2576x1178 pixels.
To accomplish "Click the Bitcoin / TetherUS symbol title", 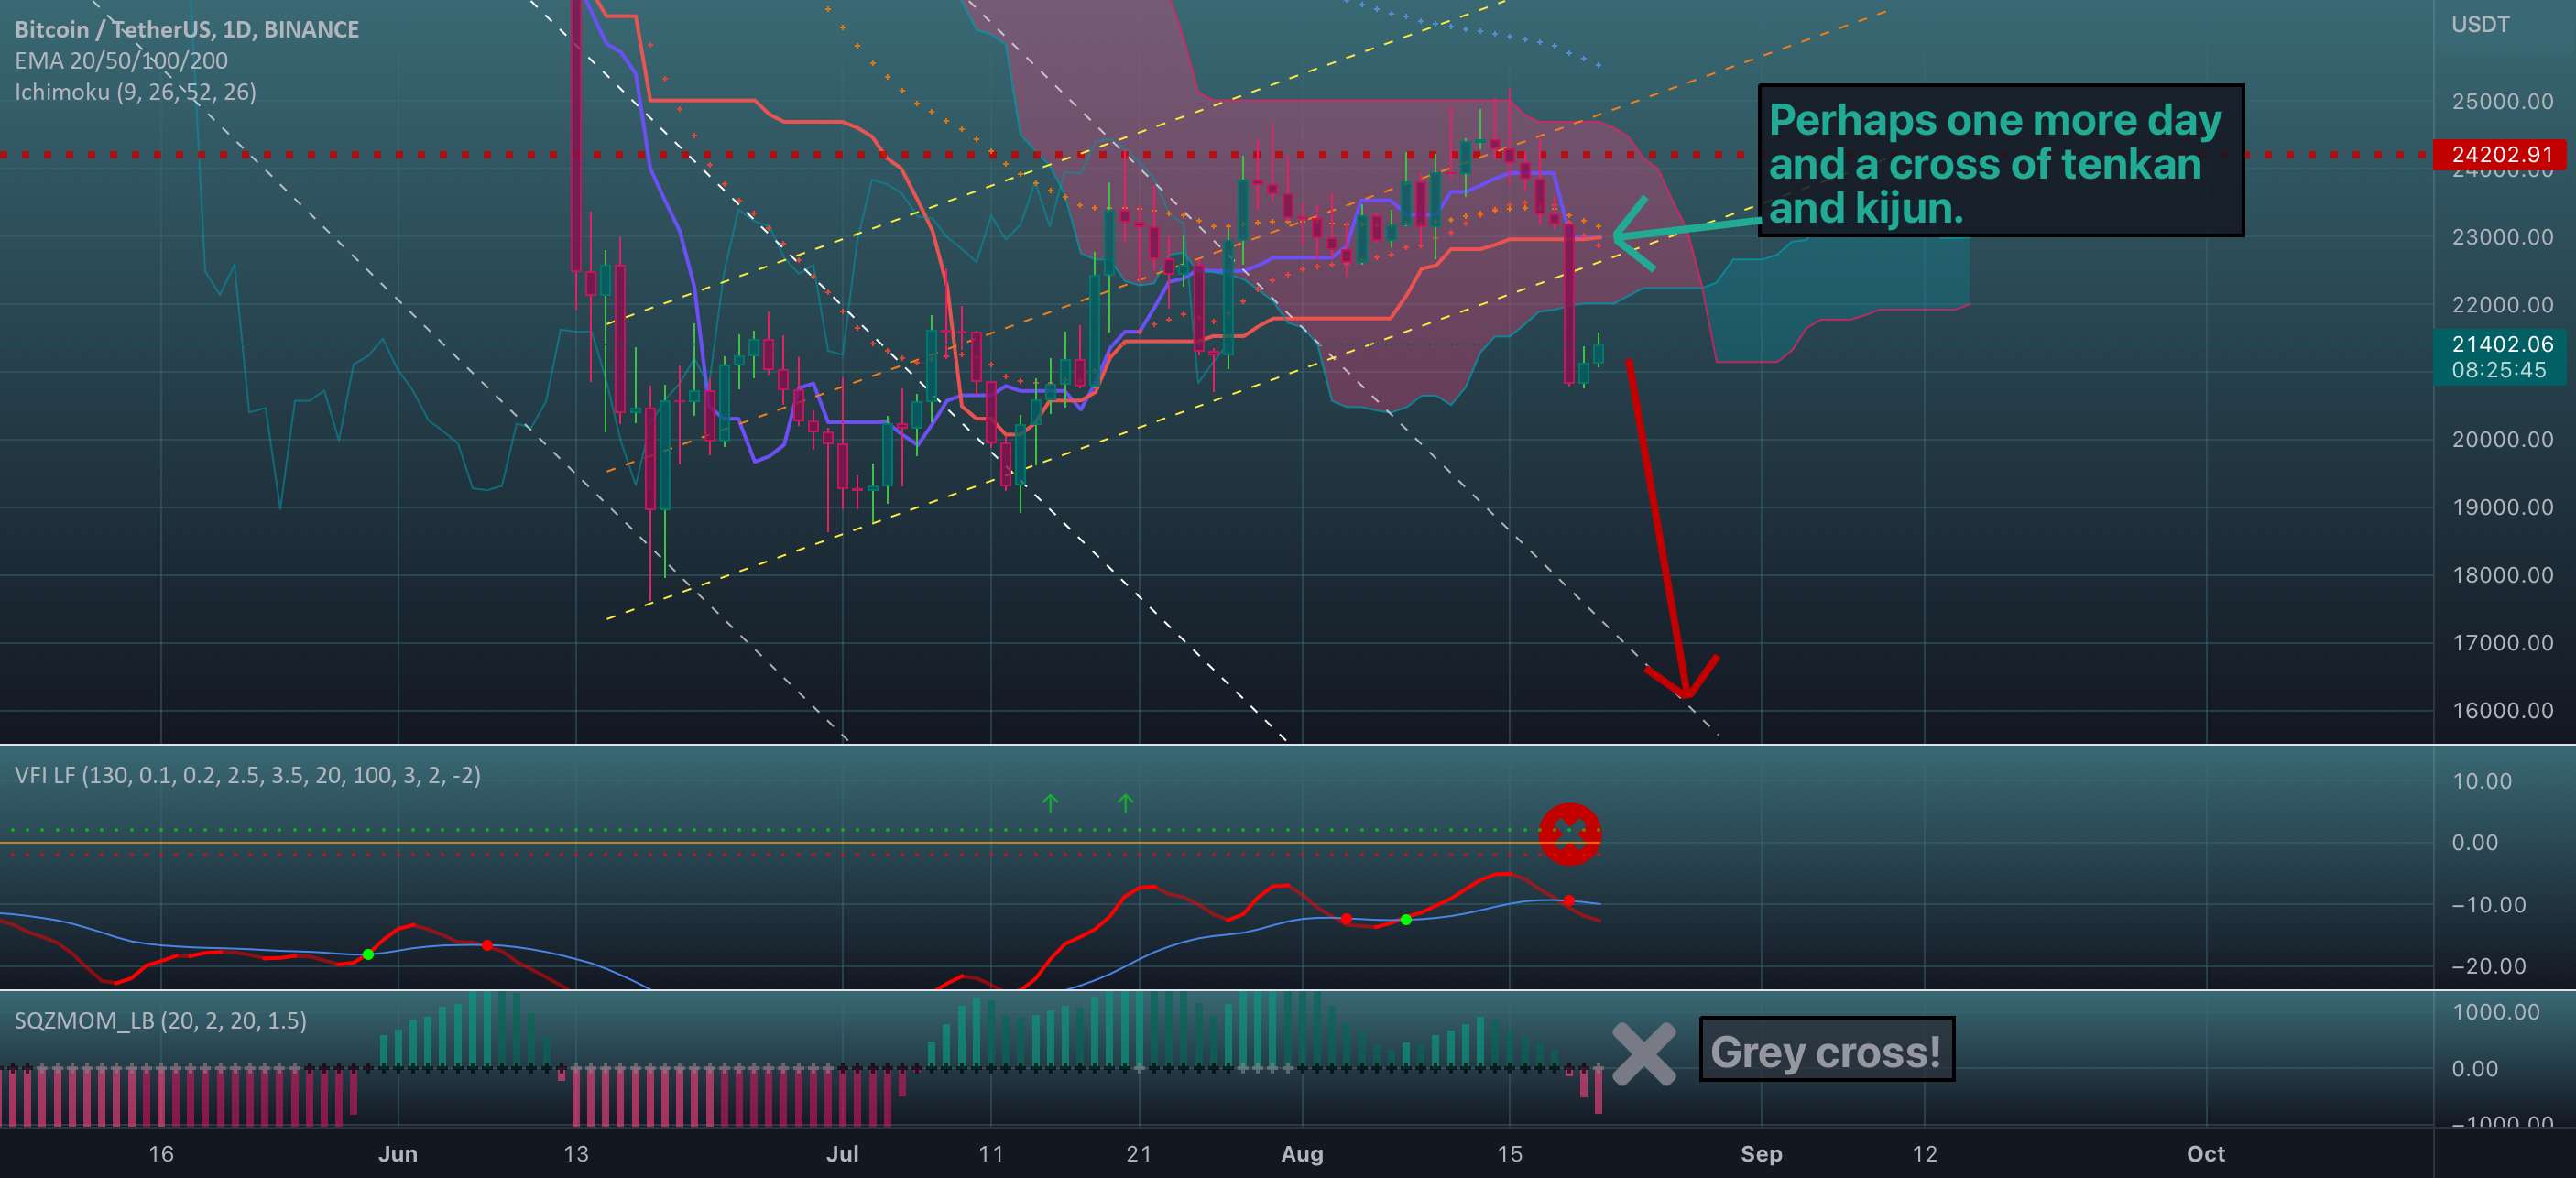I will [187, 29].
